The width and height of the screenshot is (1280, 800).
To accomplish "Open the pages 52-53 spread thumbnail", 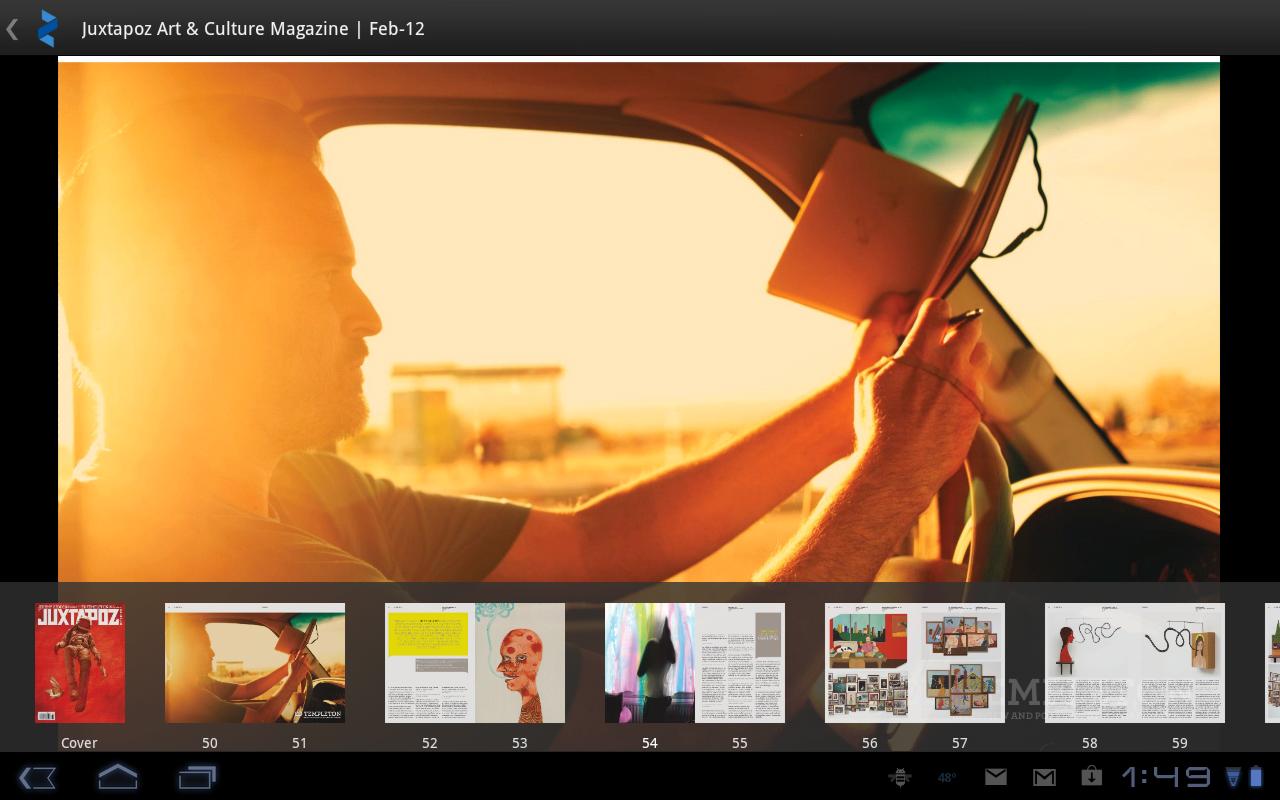I will 475,663.
